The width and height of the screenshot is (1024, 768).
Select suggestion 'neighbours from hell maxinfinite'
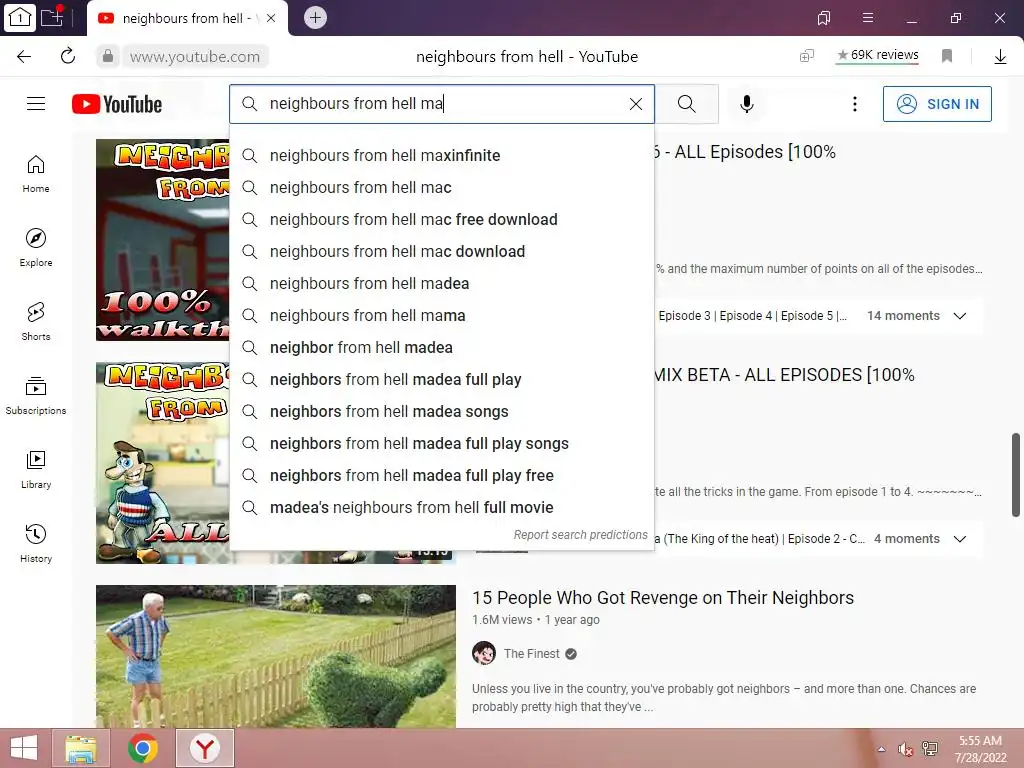pyautogui.click(x=442, y=155)
